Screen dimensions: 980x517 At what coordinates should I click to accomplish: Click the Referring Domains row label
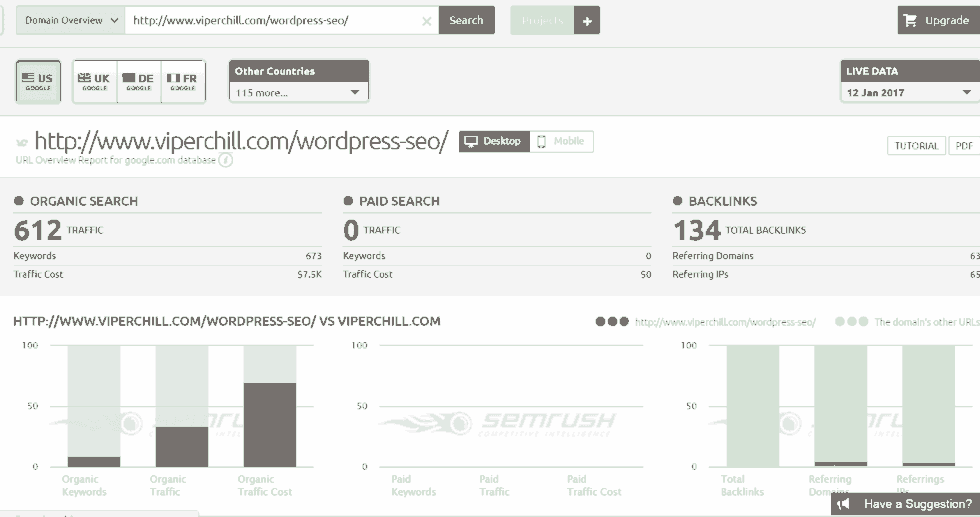(x=712, y=256)
